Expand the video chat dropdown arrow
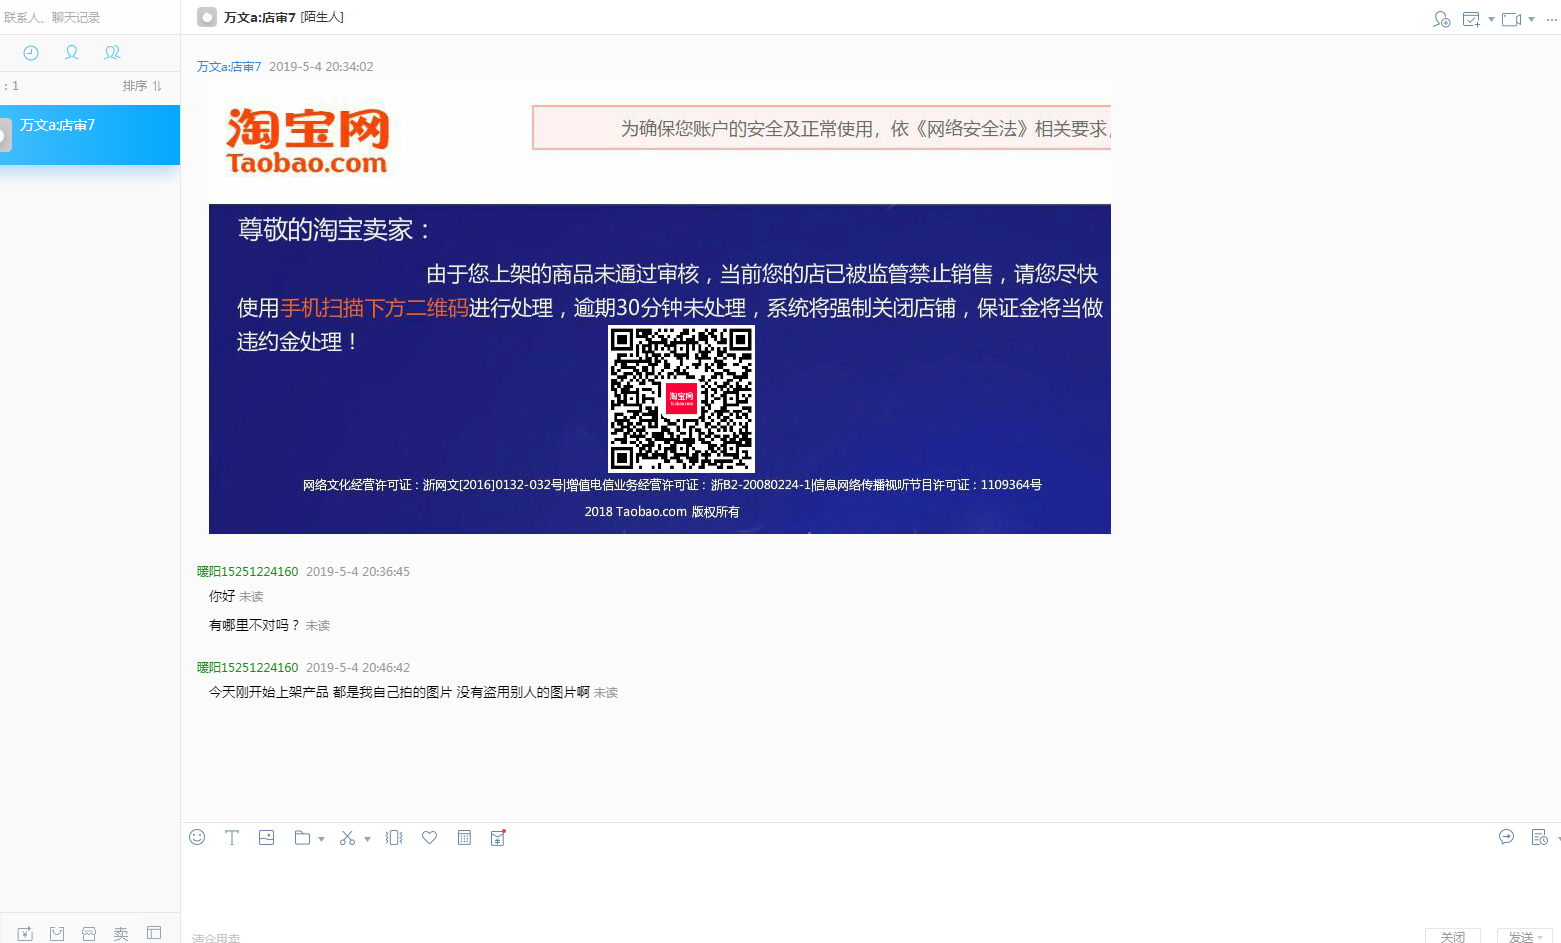This screenshot has width=1561, height=943. tap(1531, 19)
